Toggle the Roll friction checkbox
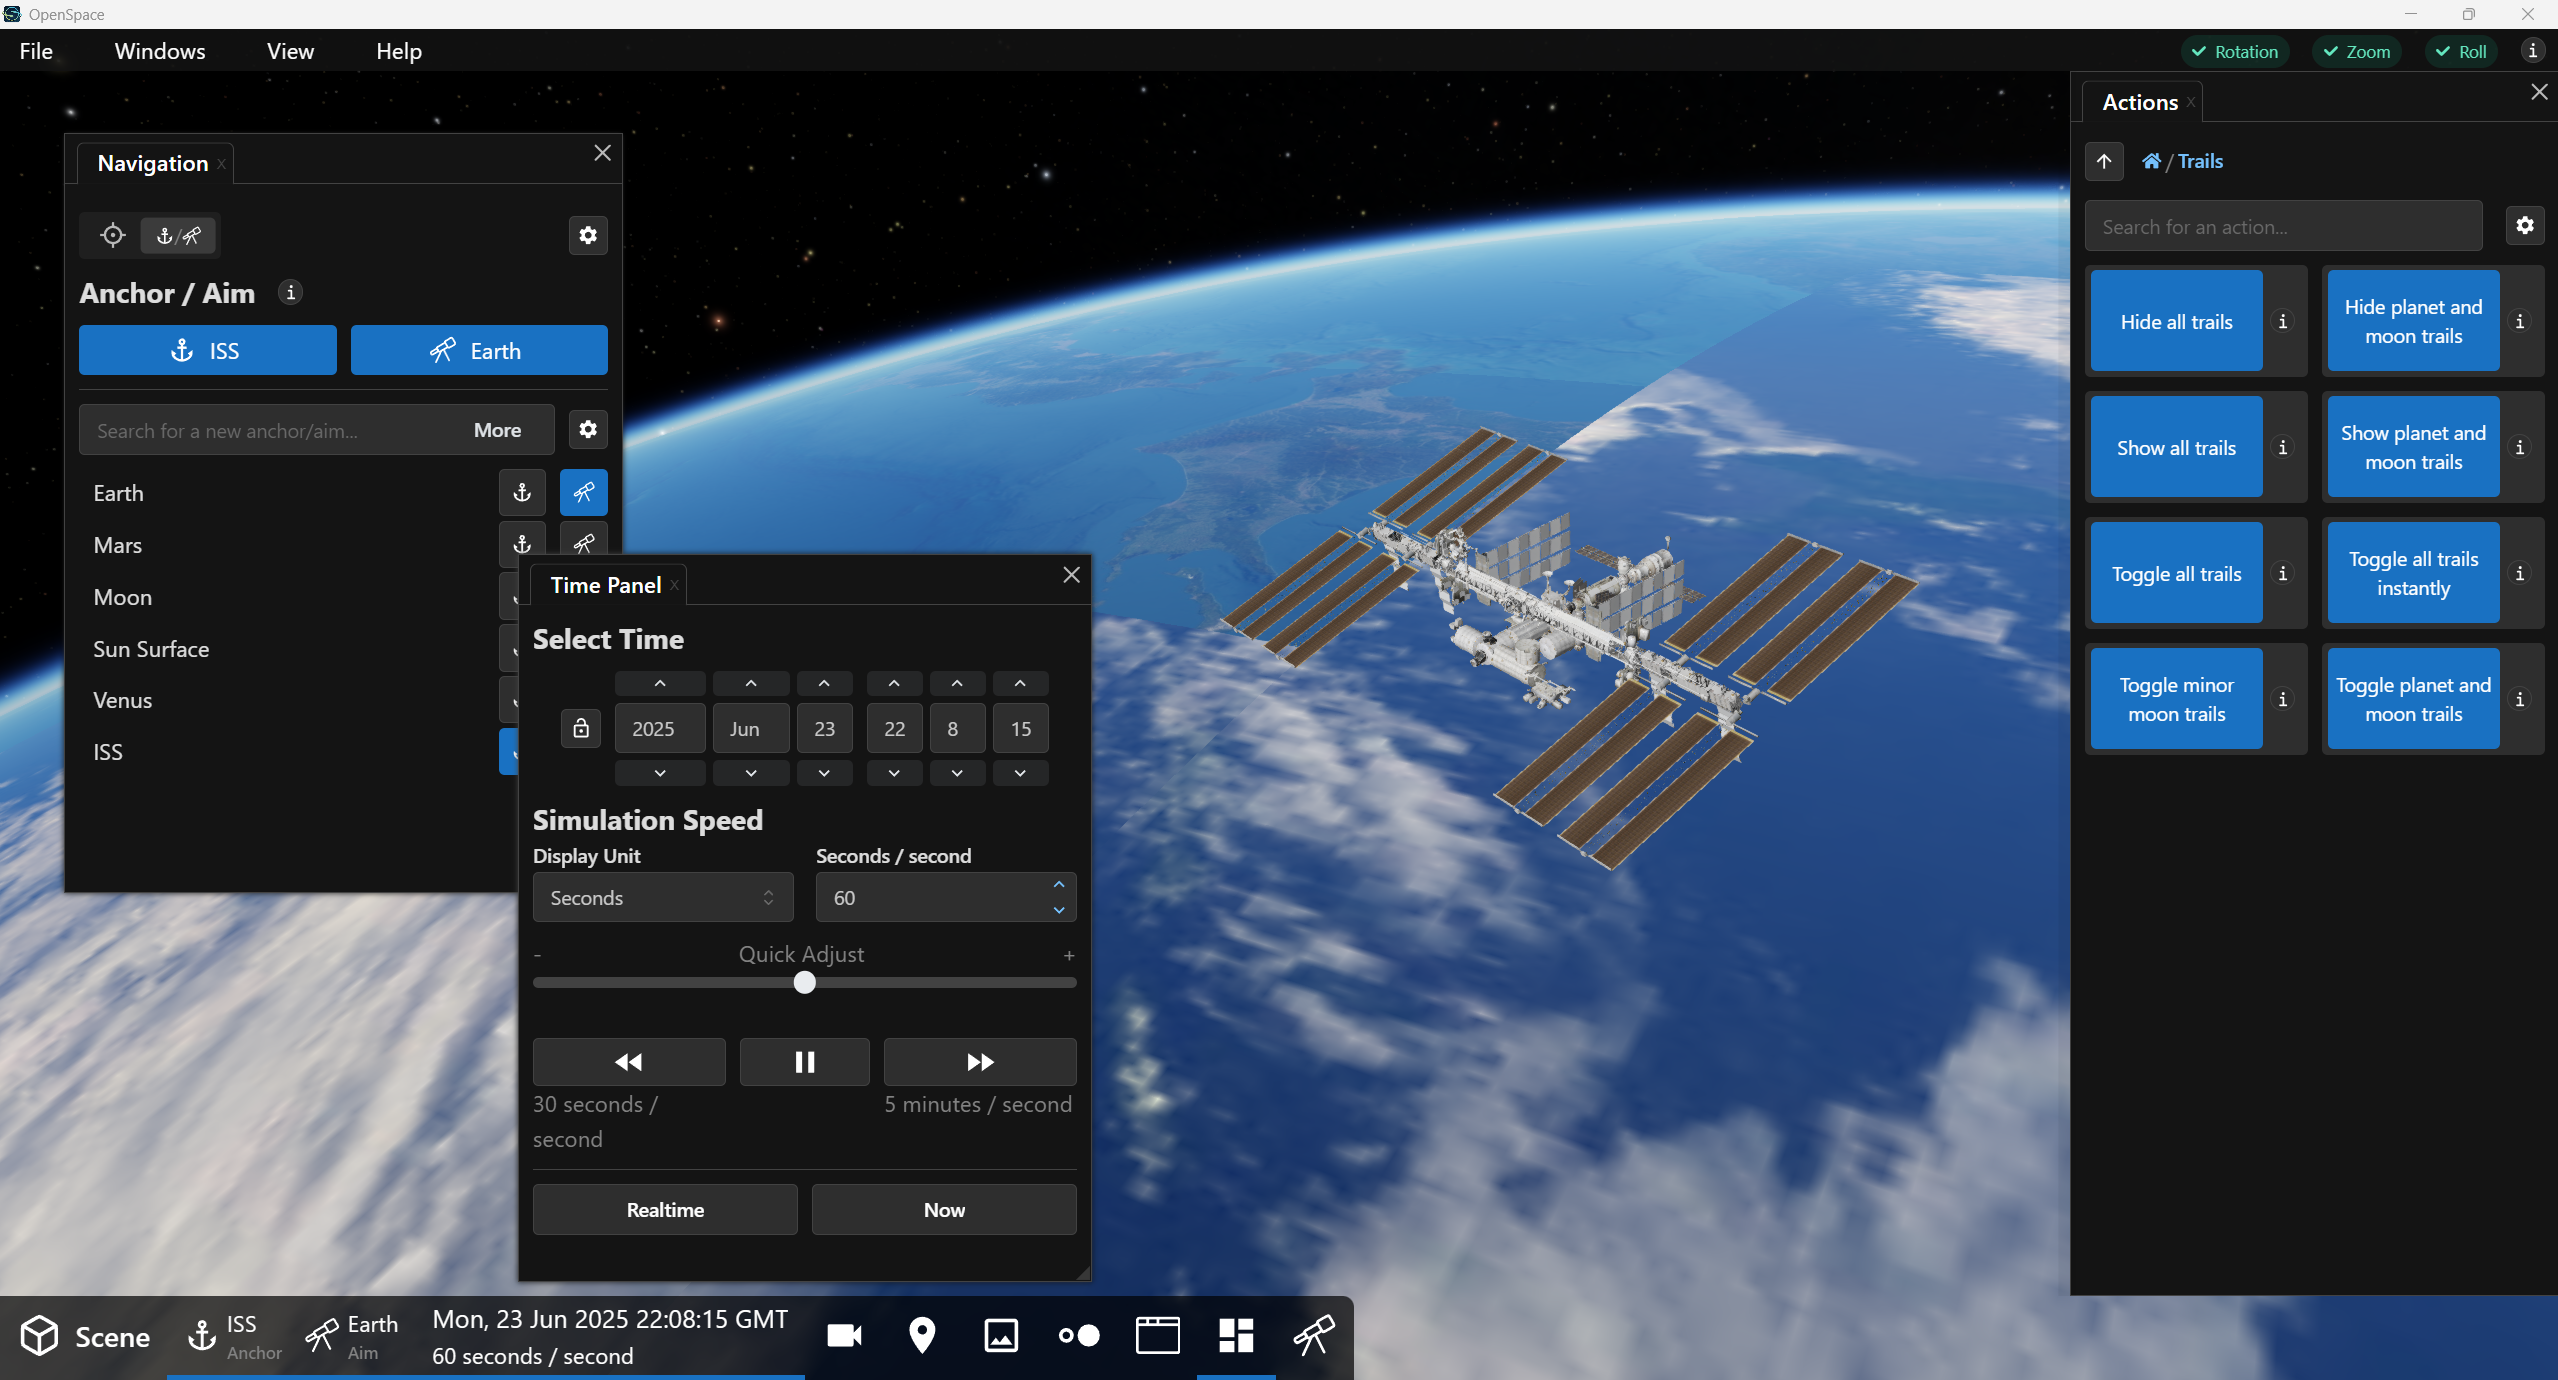This screenshot has width=2558, height=1380. click(x=2461, y=51)
